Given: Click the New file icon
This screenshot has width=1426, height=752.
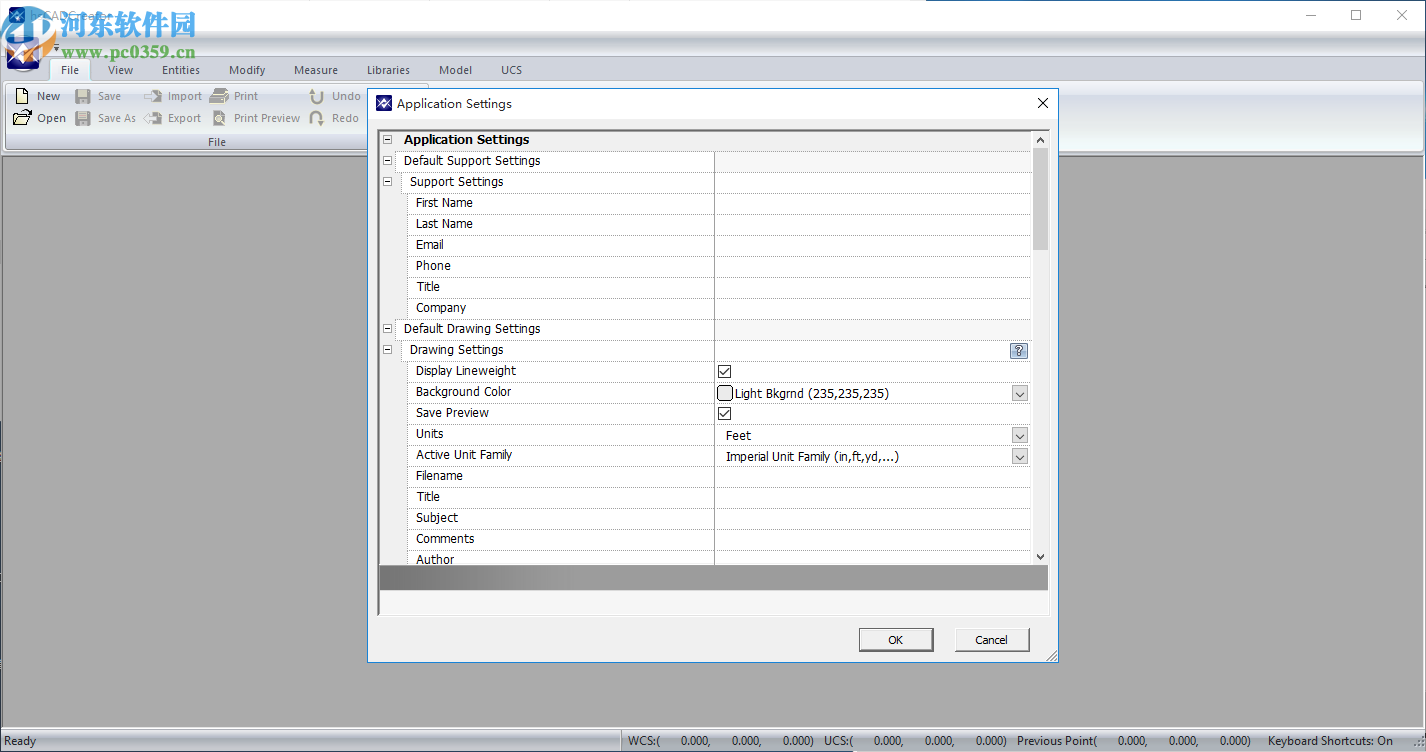Looking at the screenshot, I should coord(22,96).
